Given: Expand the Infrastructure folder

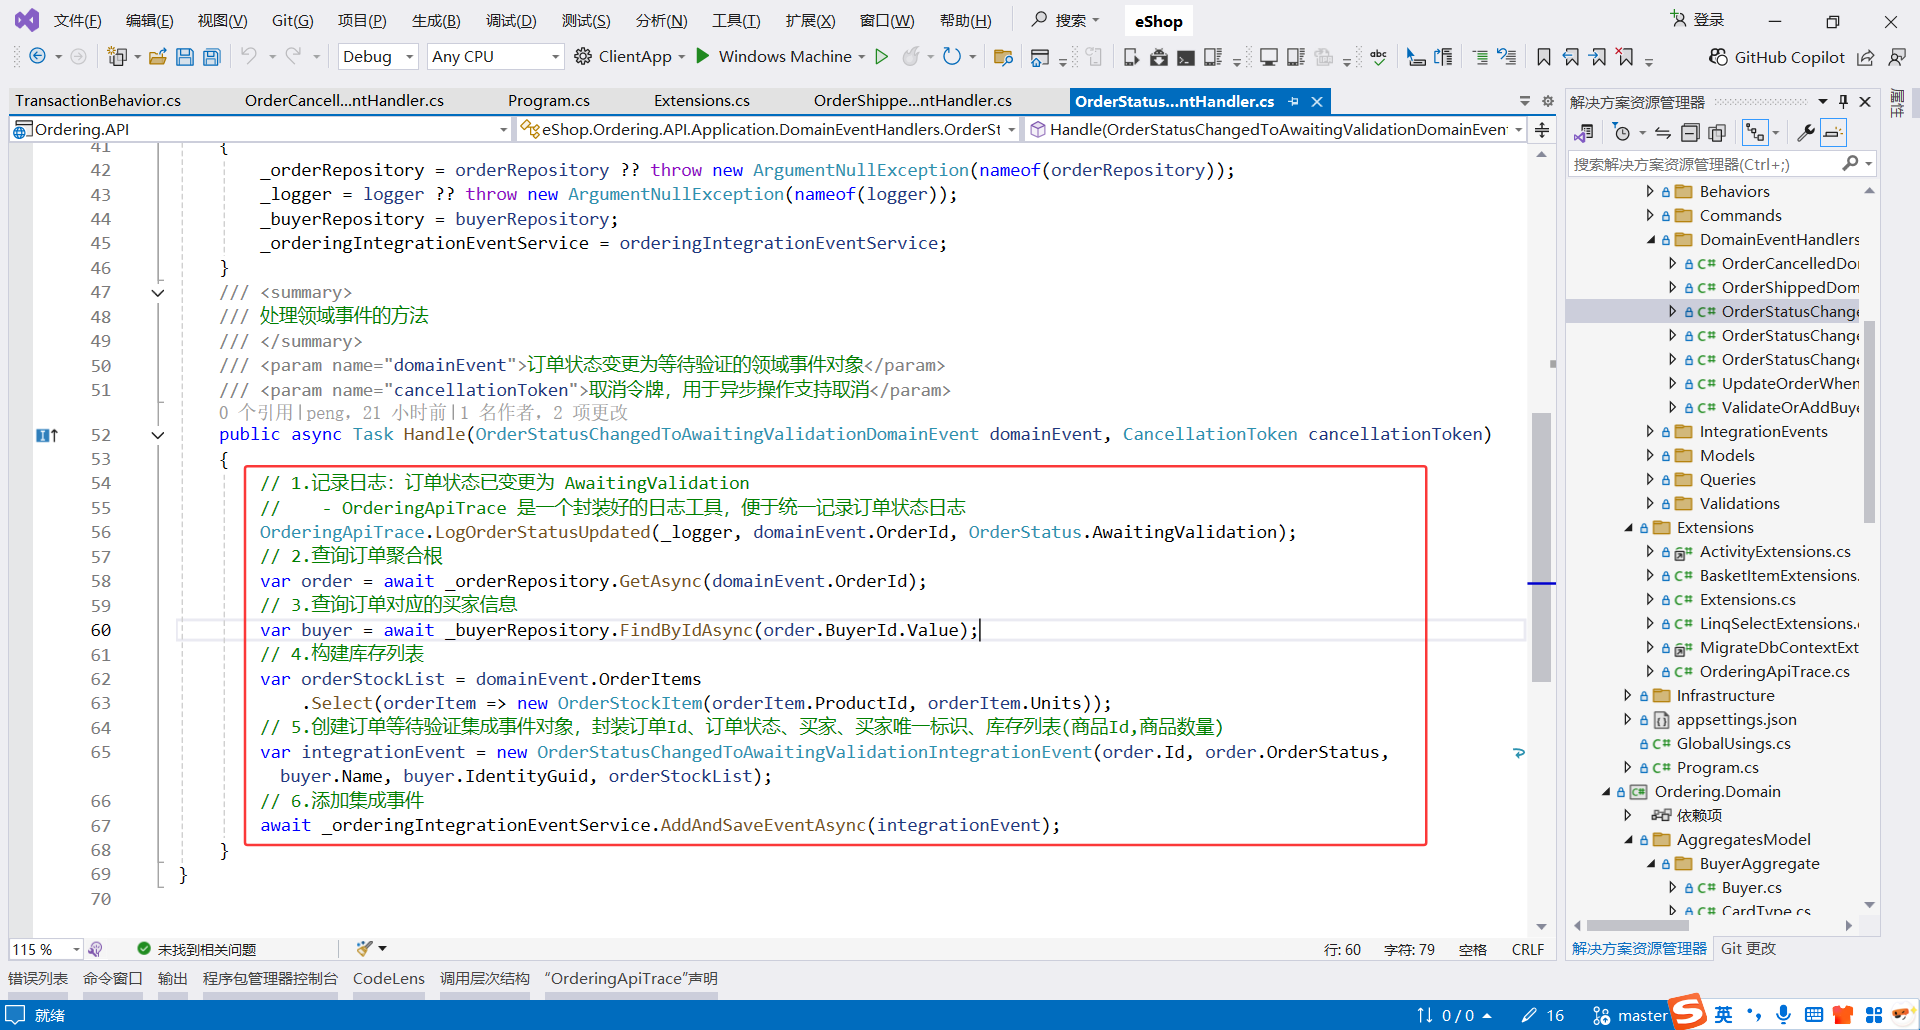Looking at the screenshot, I should 1628,696.
